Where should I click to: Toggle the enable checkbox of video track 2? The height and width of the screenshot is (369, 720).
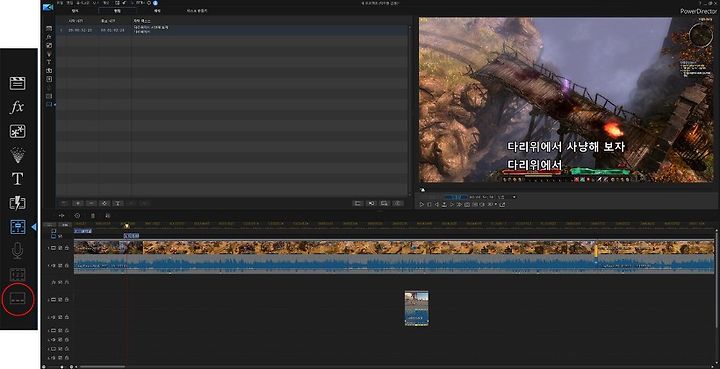point(60,300)
